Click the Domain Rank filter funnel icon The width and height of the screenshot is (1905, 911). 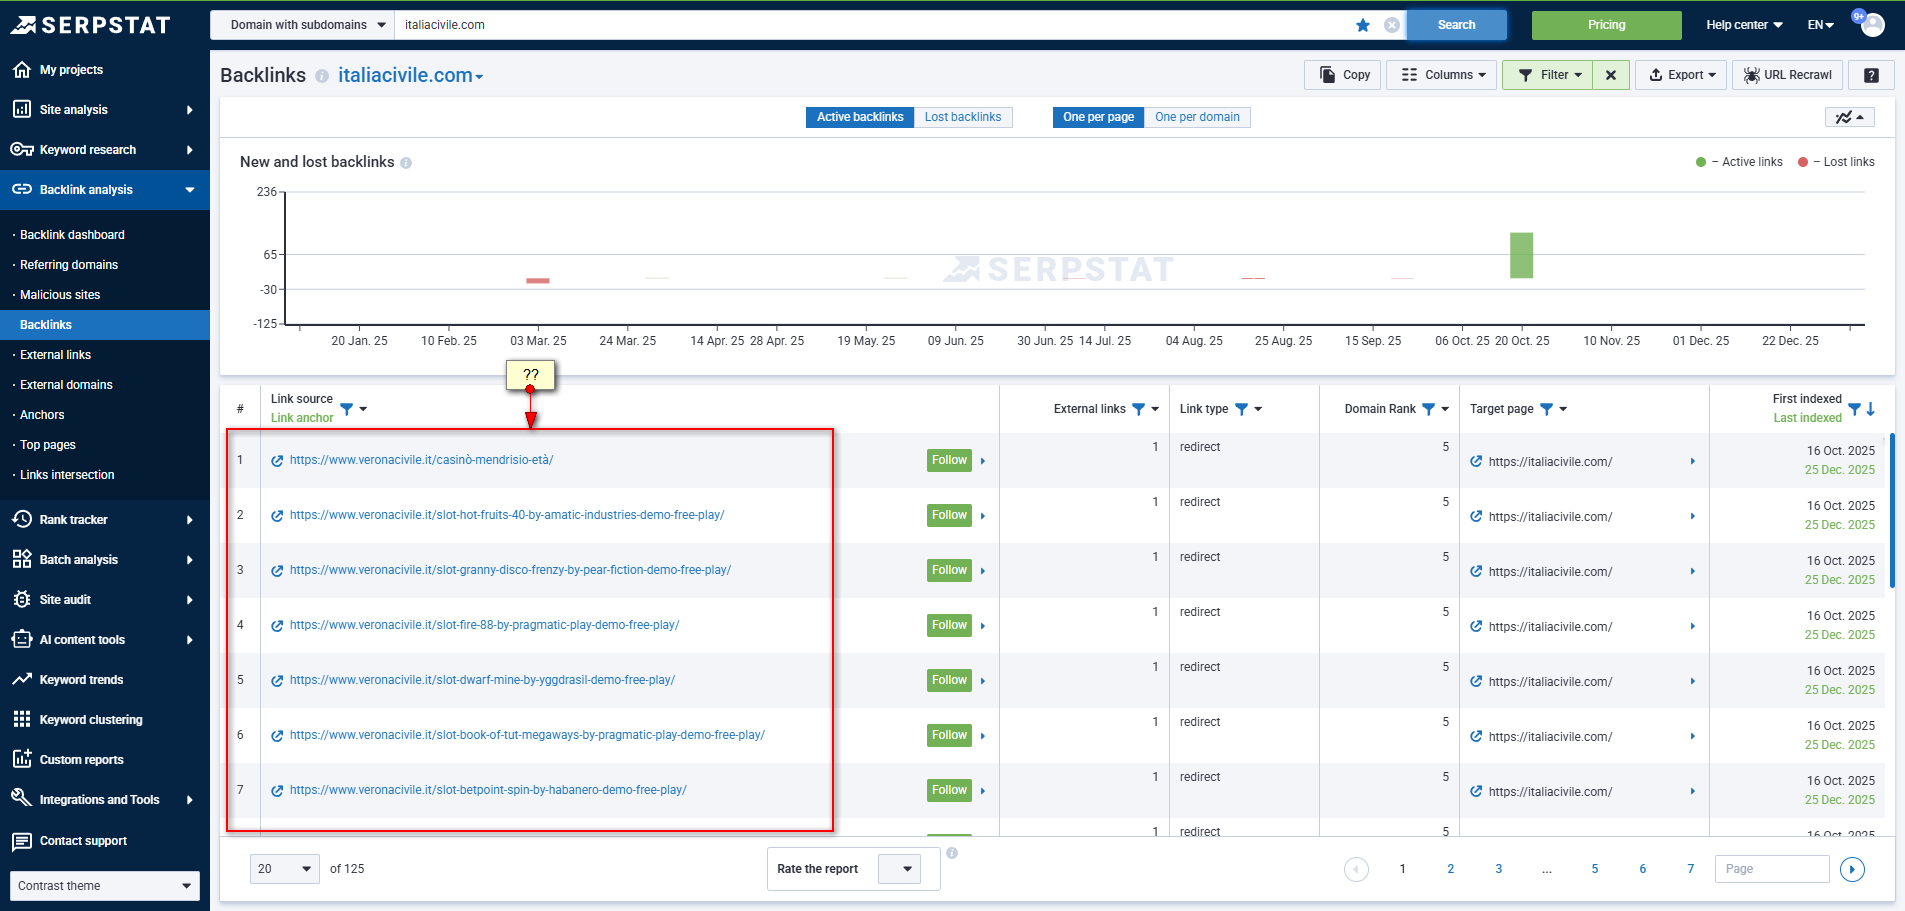pos(1429,409)
